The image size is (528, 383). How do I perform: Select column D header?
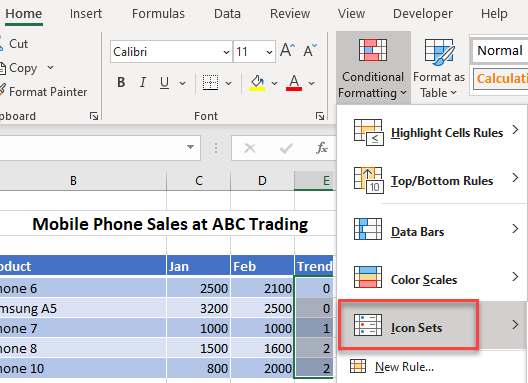(262, 181)
